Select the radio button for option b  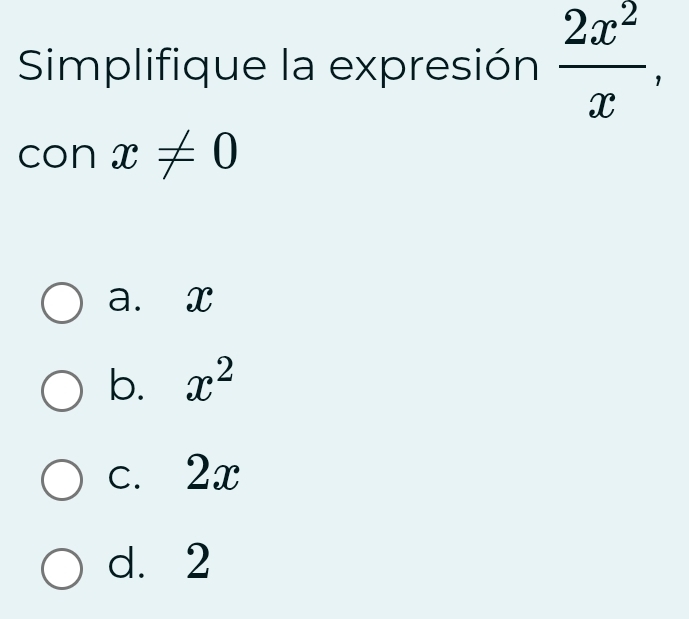(62, 391)
